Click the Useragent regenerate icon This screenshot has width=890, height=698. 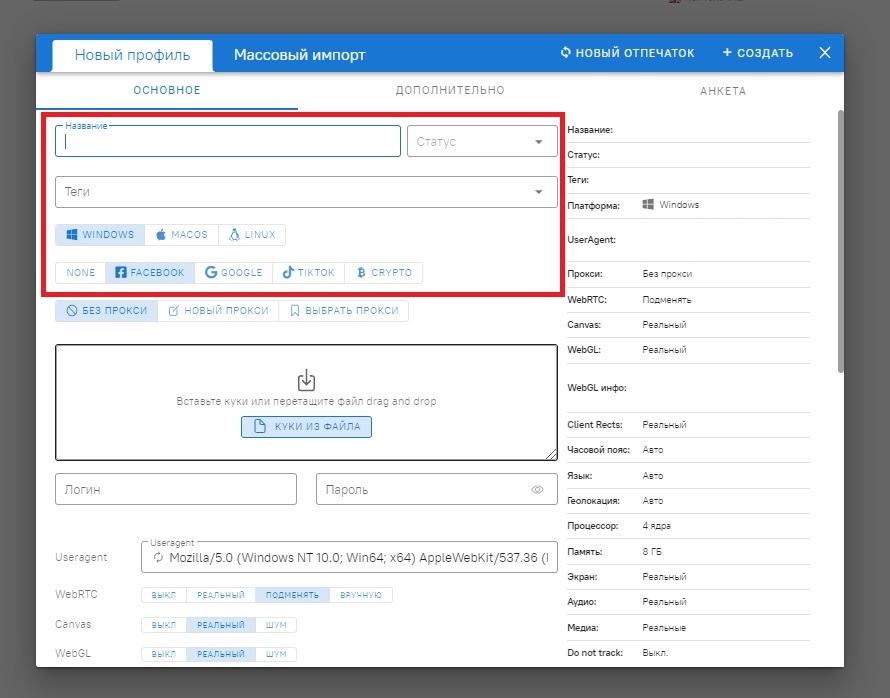[157, 557]
